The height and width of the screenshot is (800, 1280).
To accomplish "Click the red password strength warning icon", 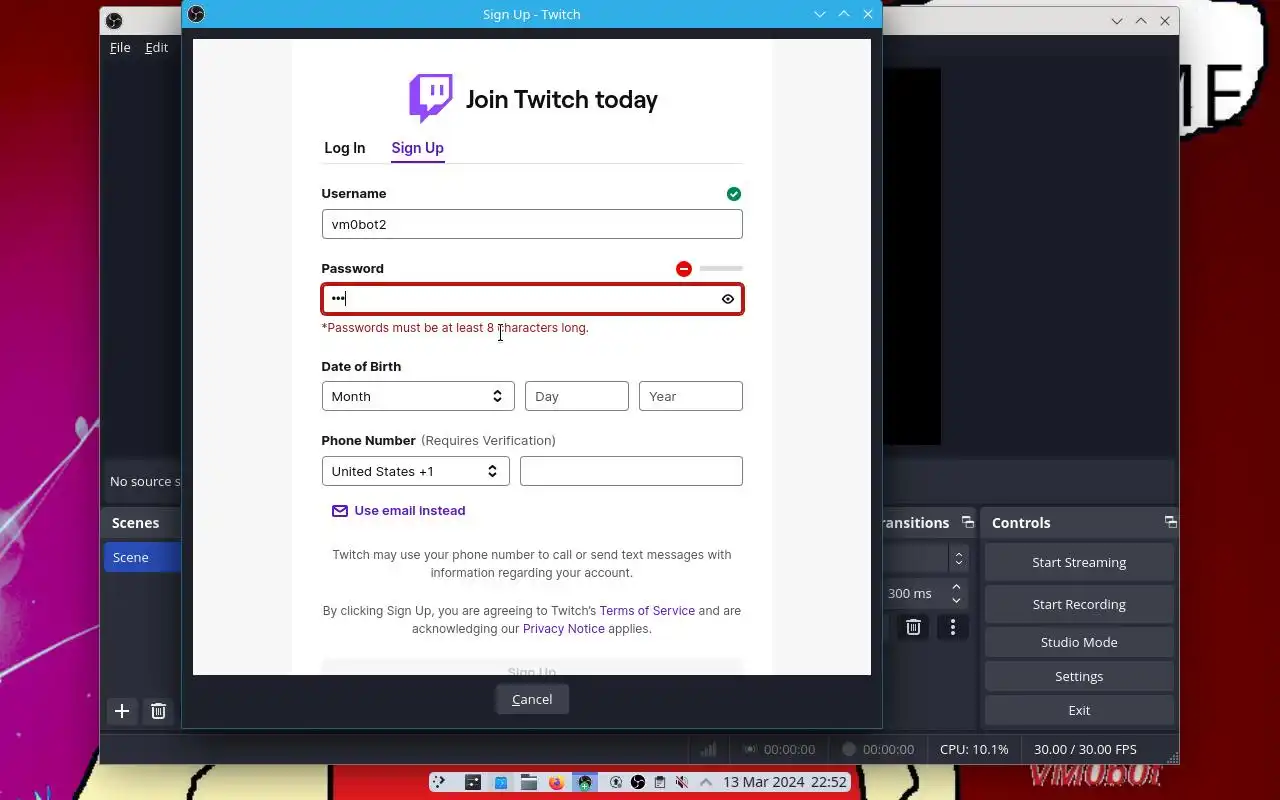I will coord(684,269).
